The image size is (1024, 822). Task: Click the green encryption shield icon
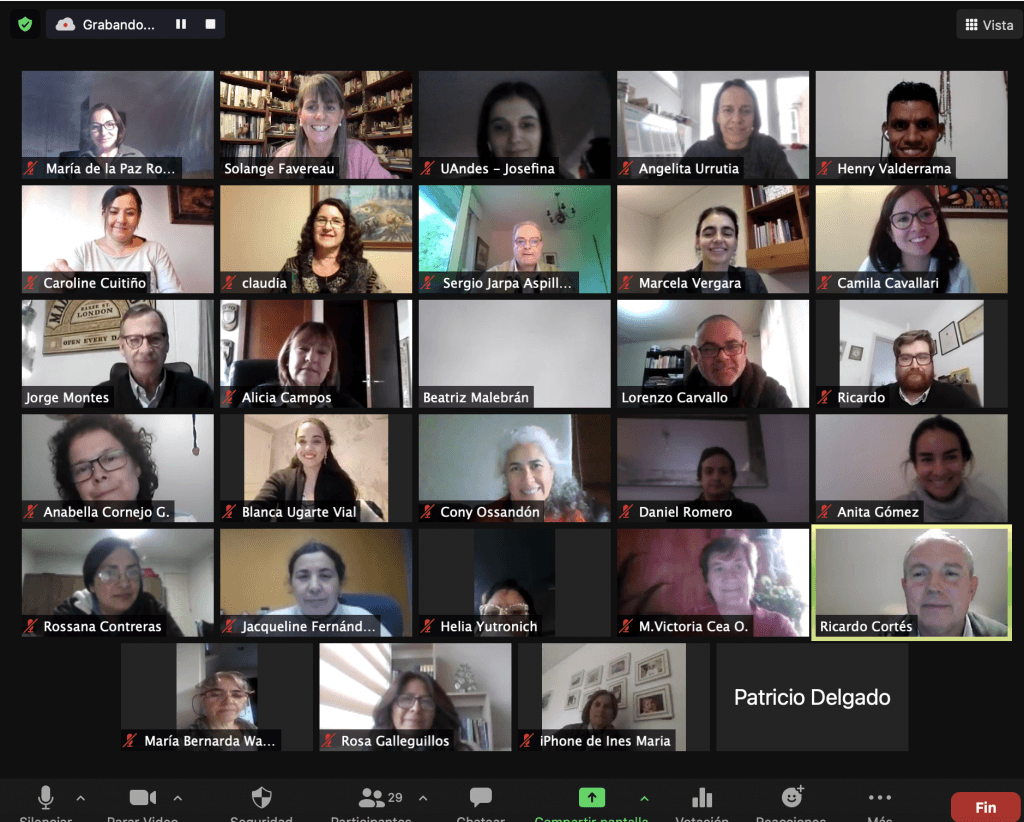[25, 24]
